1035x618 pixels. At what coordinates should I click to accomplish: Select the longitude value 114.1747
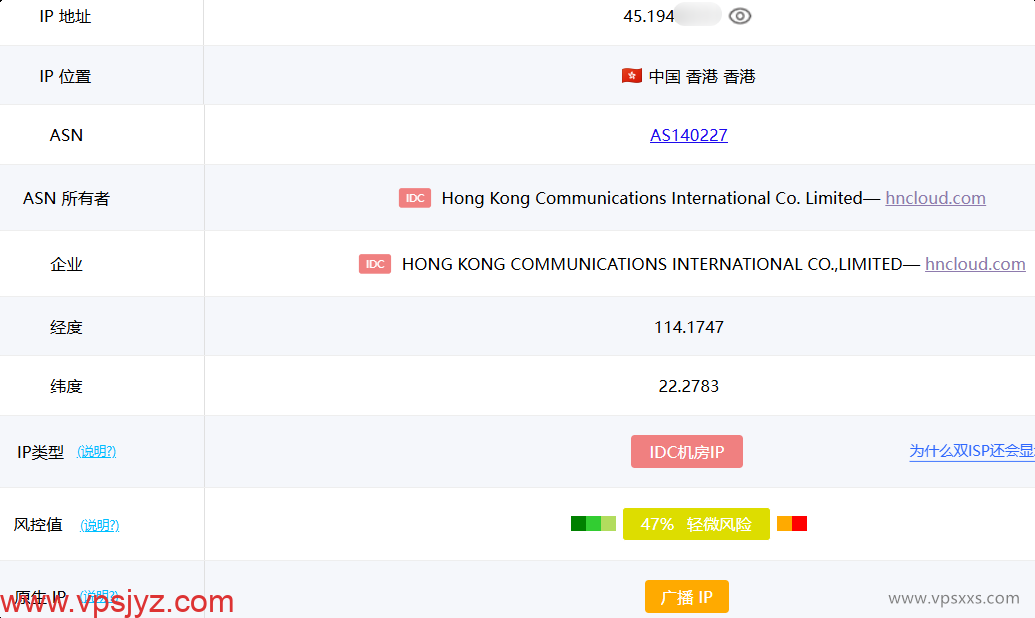tap(689, 325)
